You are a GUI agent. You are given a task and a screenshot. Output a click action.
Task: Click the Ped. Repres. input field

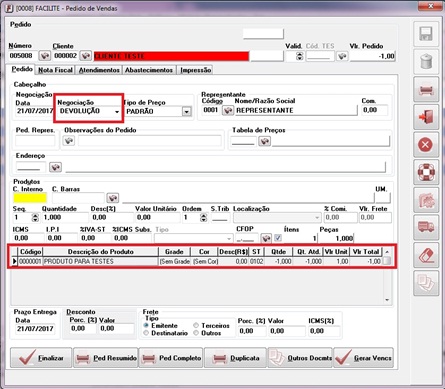coord(35,141)
